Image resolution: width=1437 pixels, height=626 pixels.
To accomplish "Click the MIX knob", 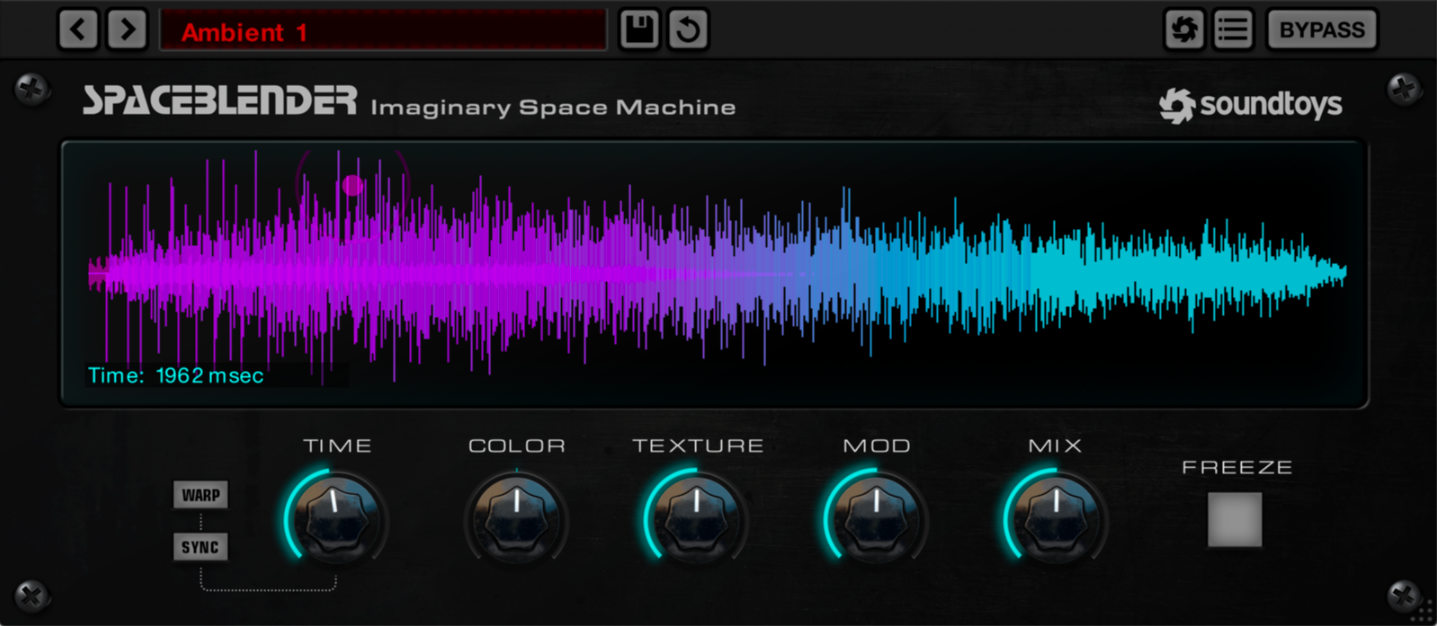I will [x=1057, y=518].
